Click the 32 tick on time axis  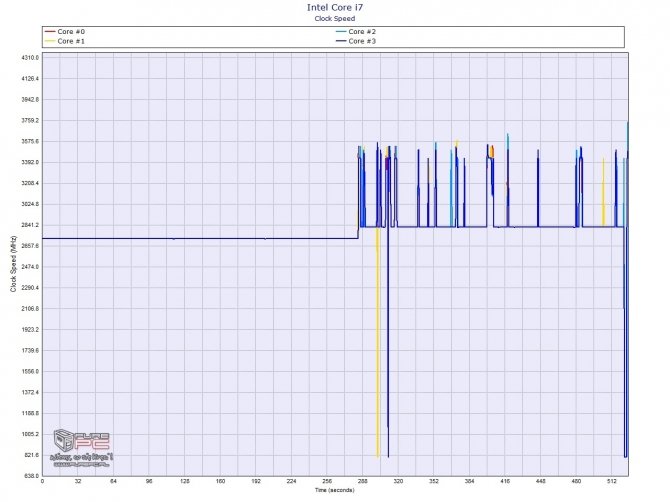pos(78,481)
